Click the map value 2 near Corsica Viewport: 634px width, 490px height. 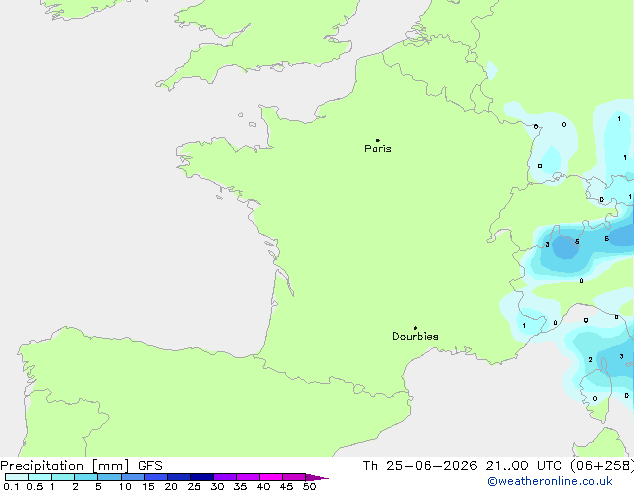590,359
